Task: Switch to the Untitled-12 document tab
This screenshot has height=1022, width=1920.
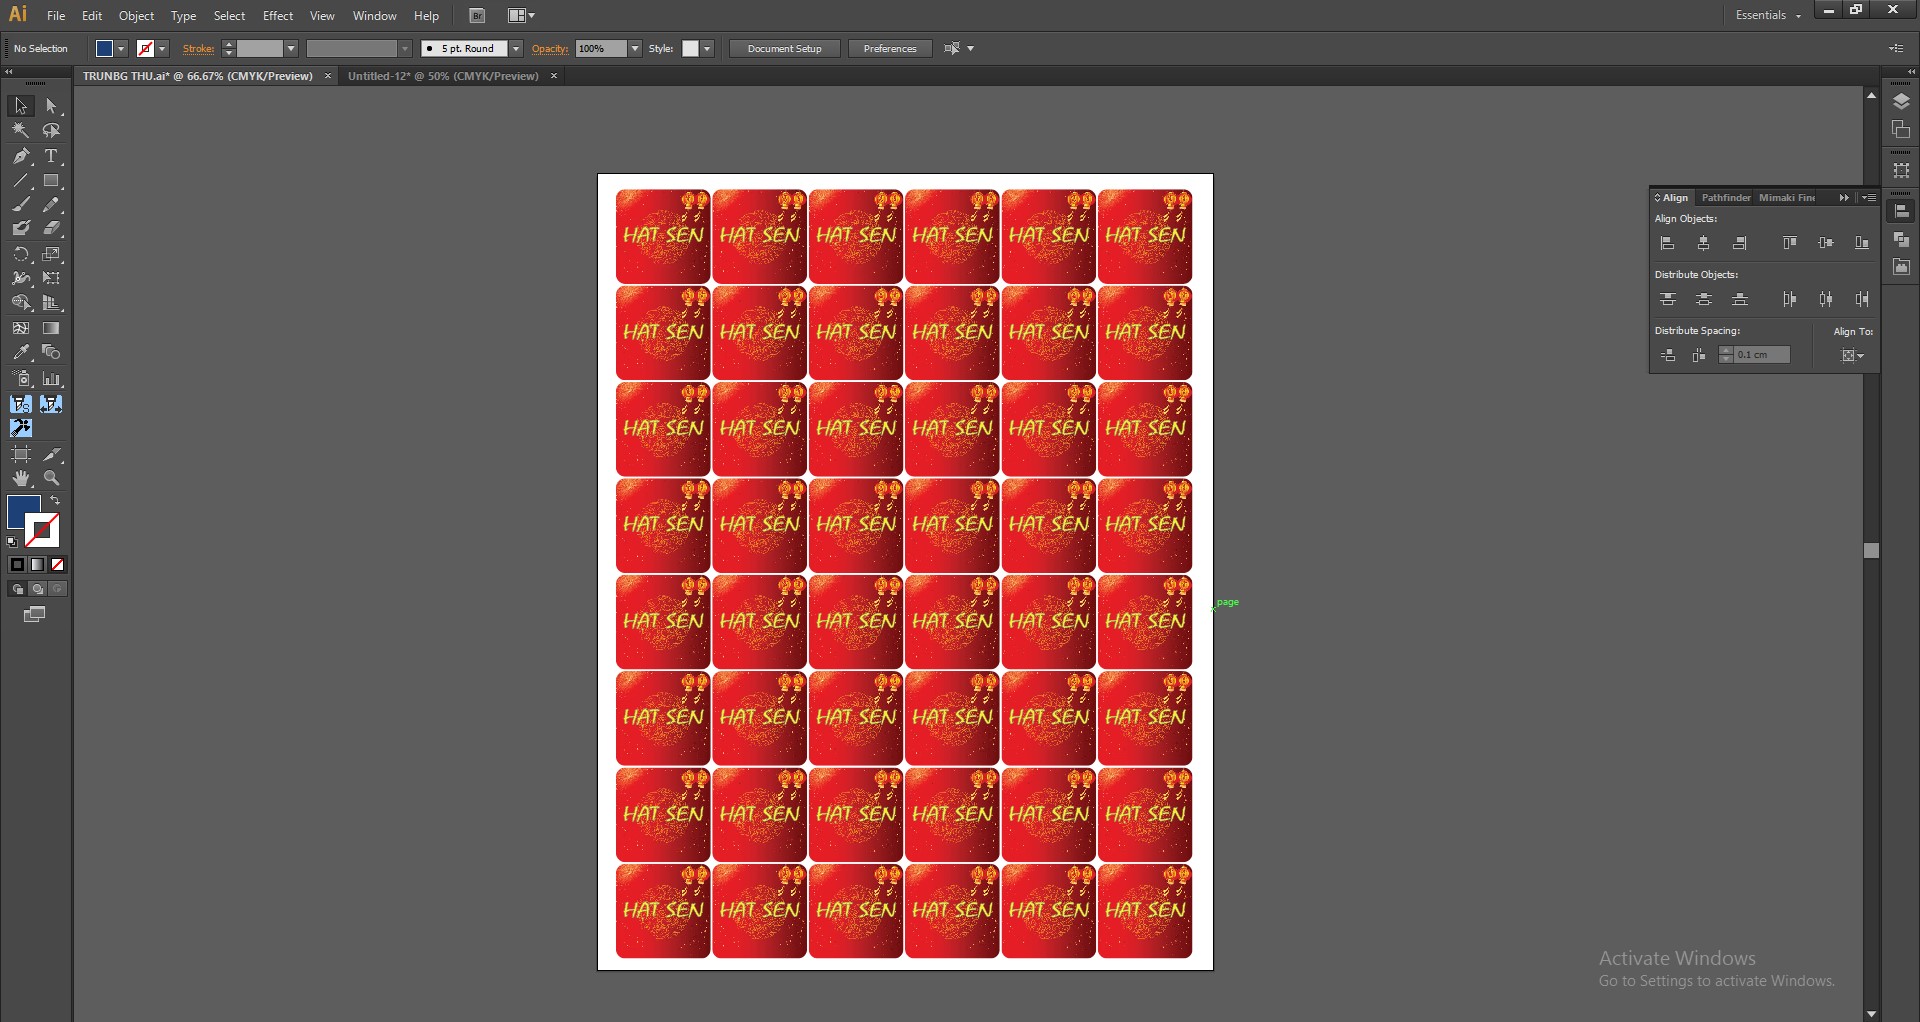Action: click(x=443, y=76)
